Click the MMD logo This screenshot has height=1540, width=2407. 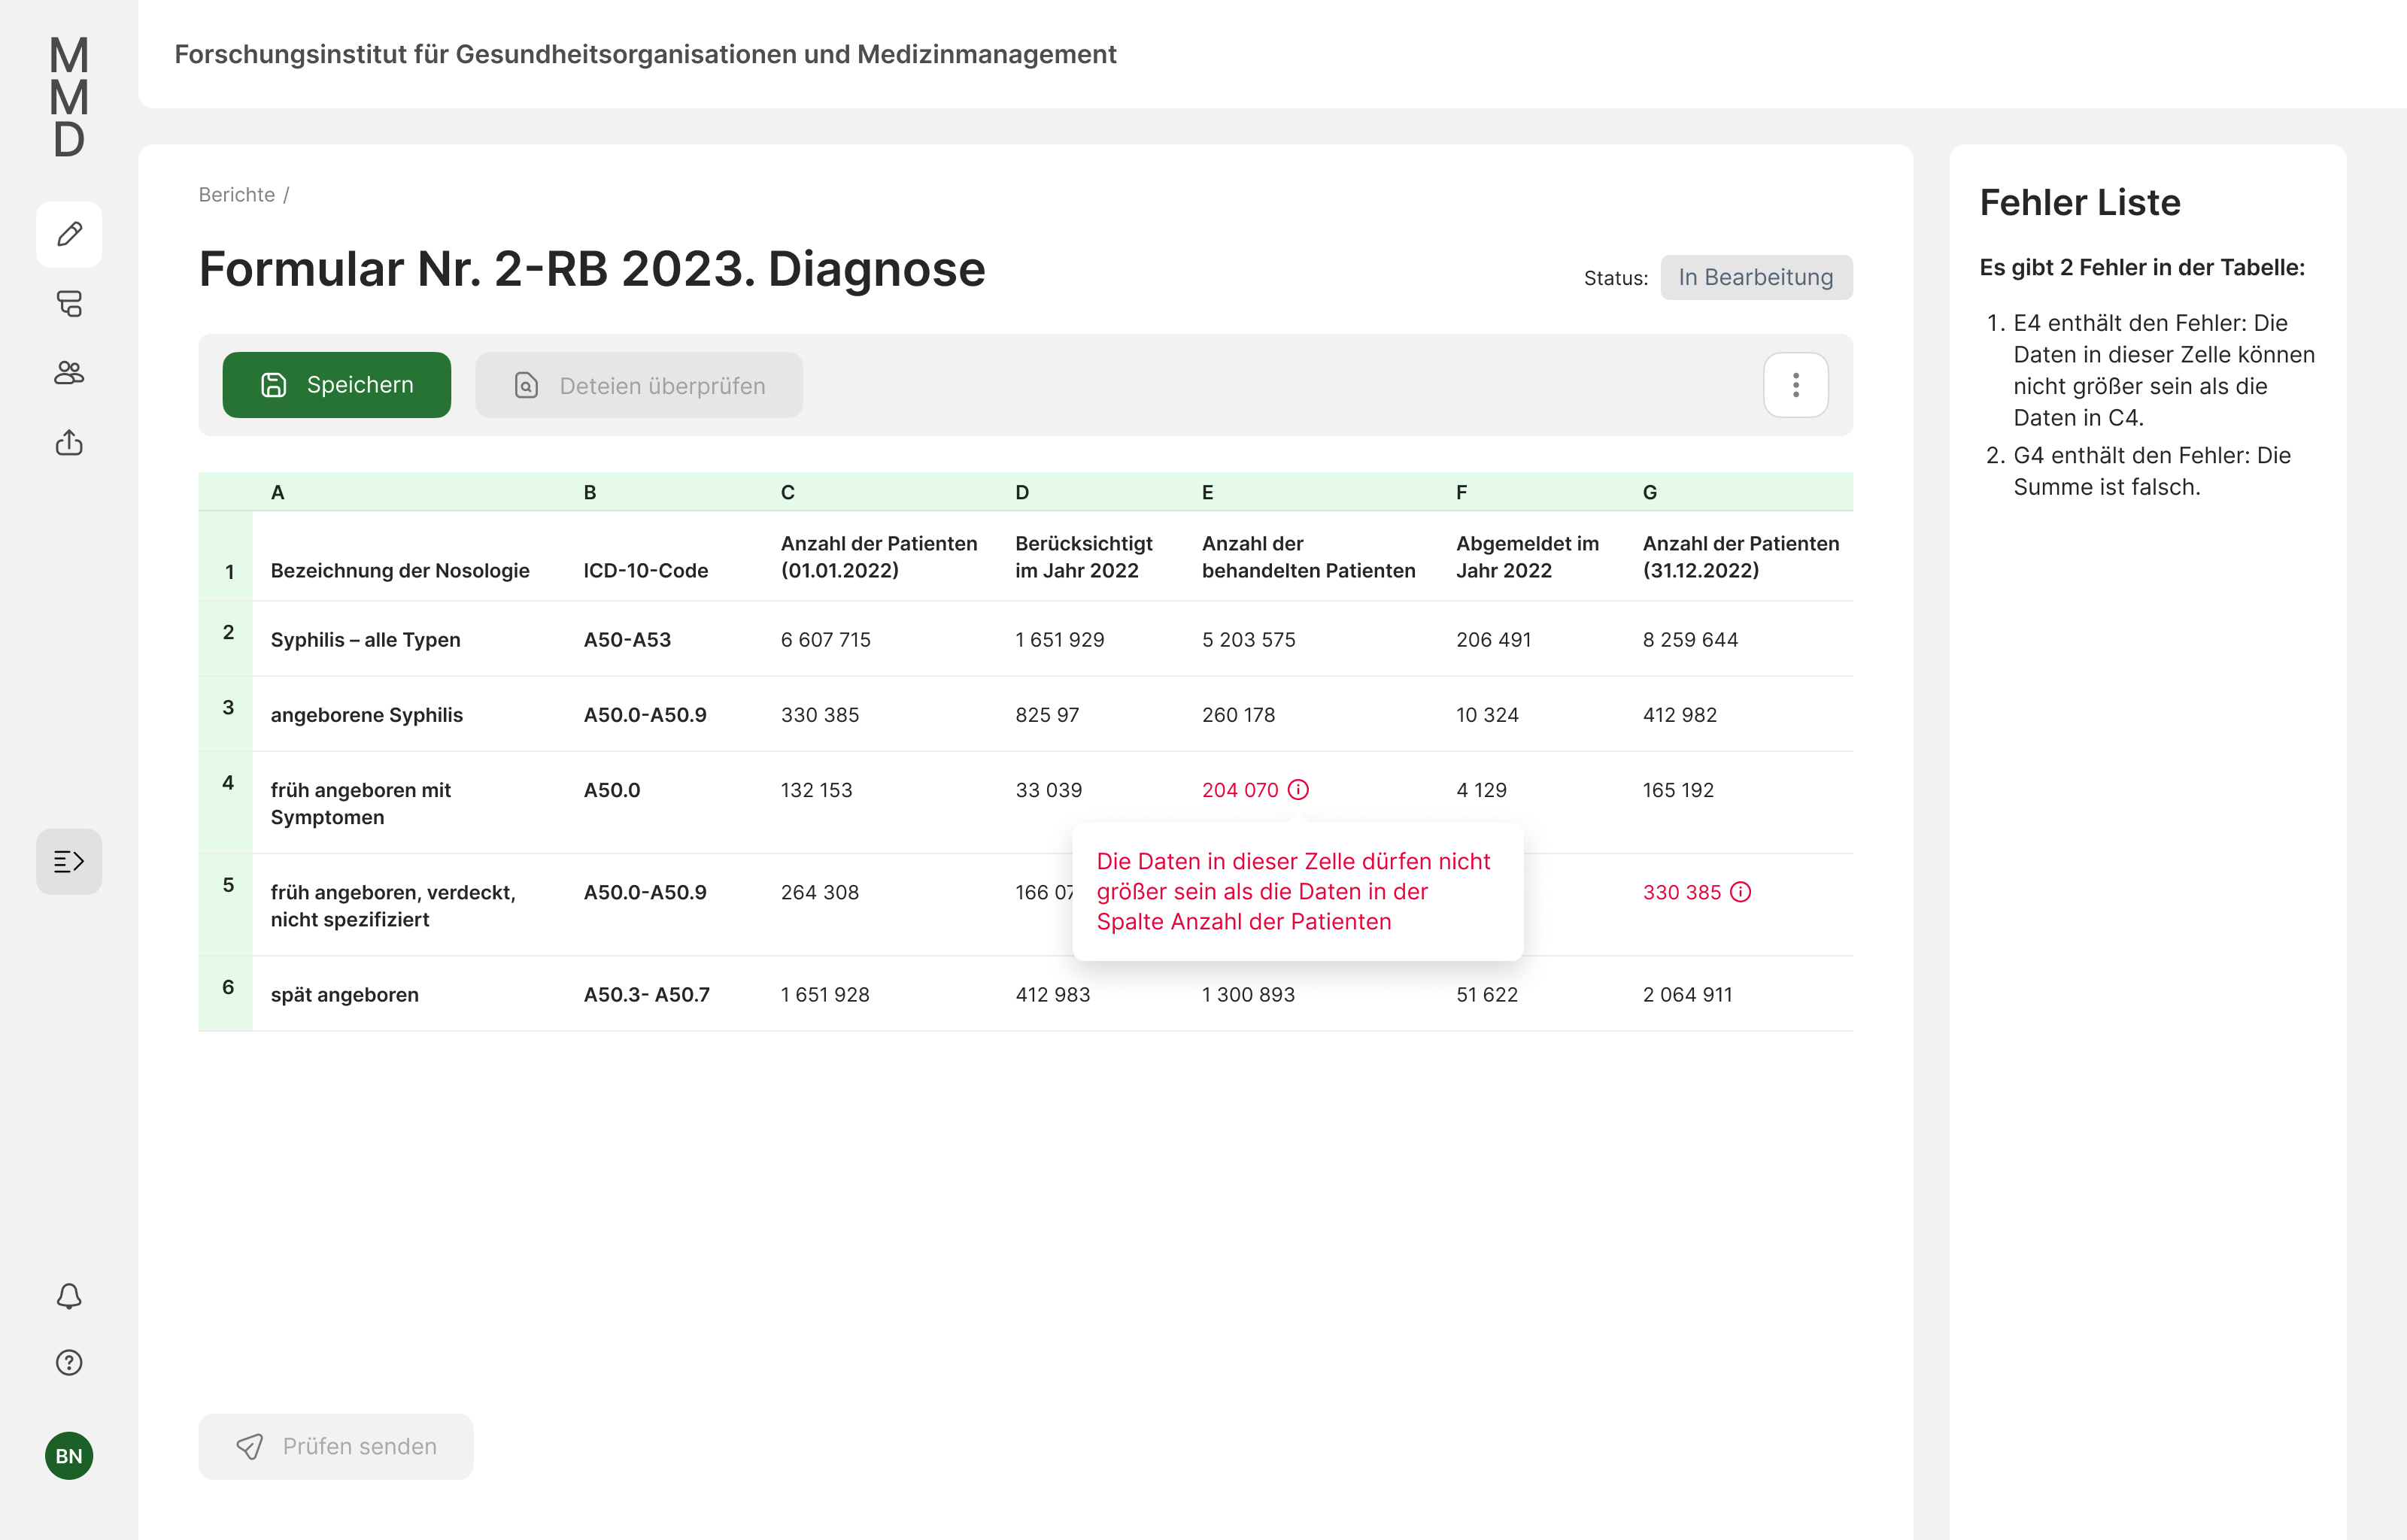(x=69, y=97)
